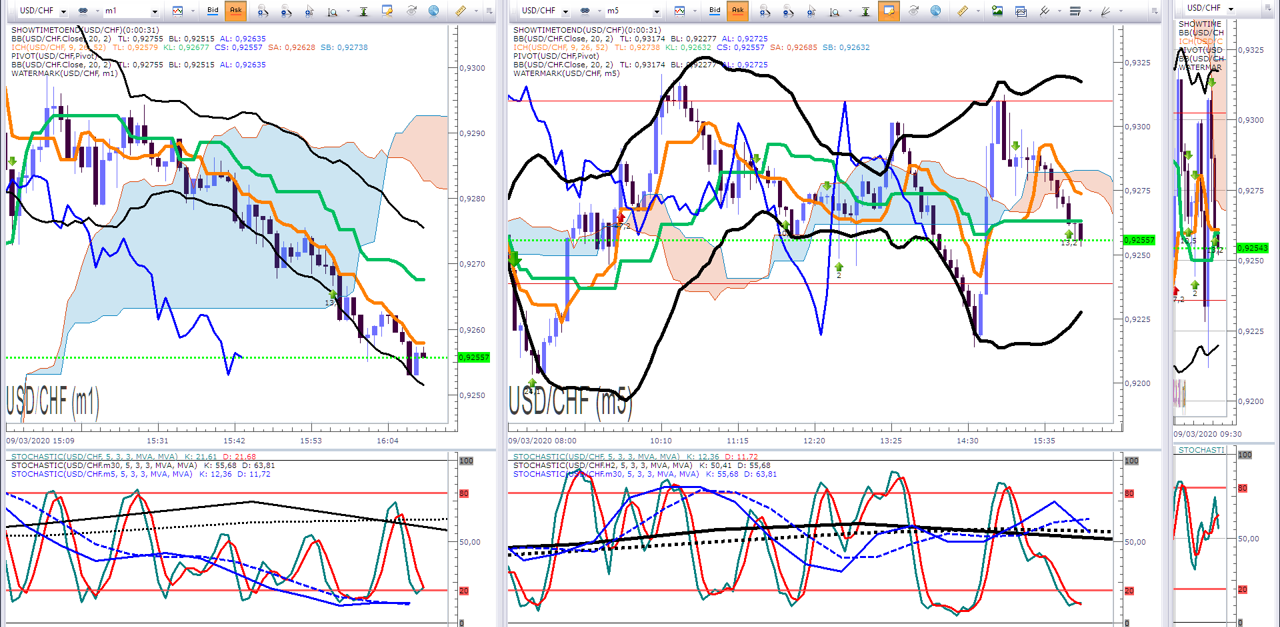Toggle Bid price mode in m5 chart
Viewport: 1280px width, 627px height.
tap(715, 11)
